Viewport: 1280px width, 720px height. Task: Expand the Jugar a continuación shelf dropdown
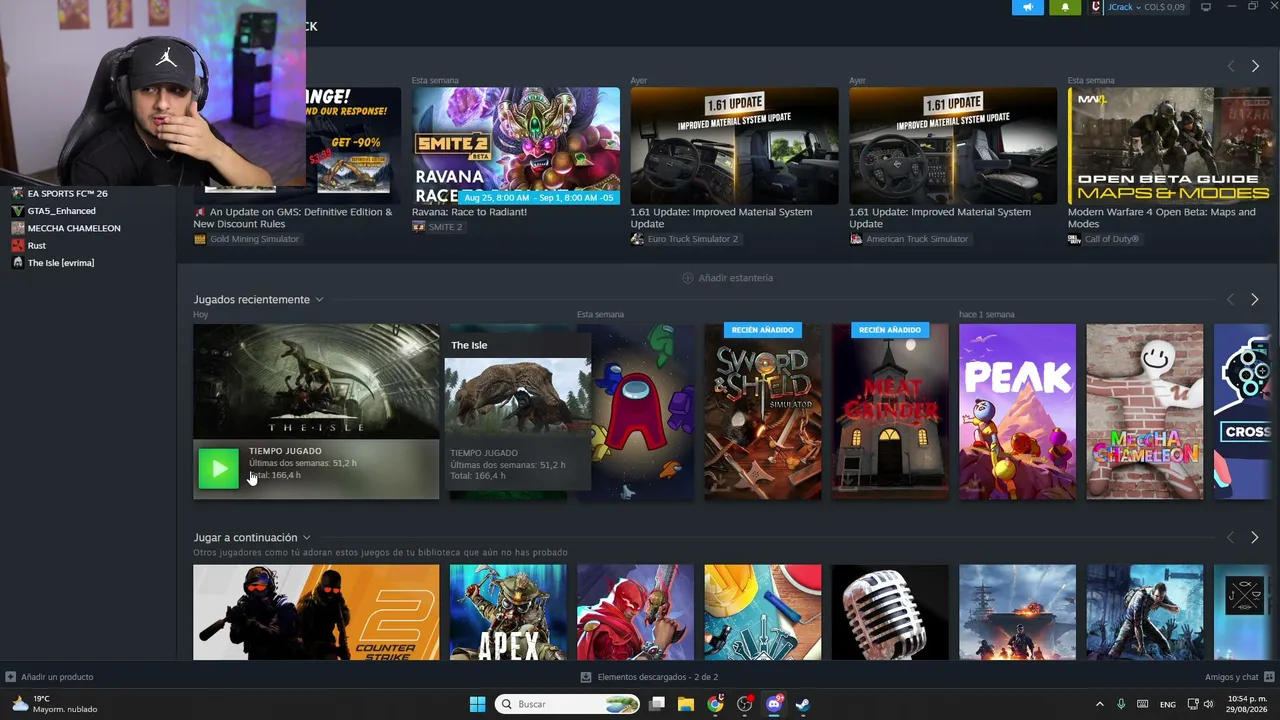pos(306,538)
